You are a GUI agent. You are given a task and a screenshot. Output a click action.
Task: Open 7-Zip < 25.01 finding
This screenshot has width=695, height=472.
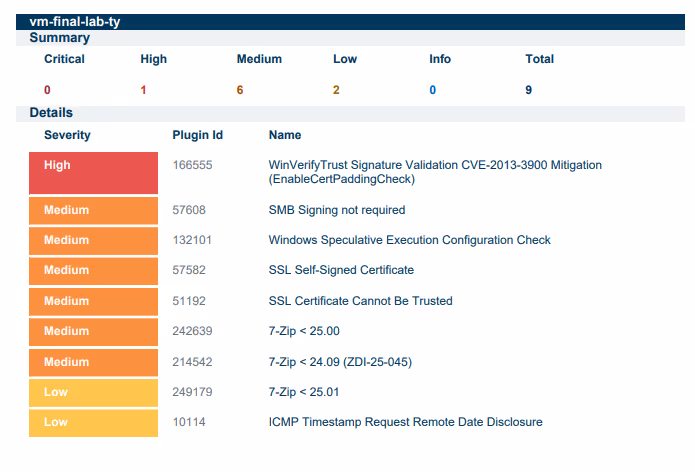(x=304, y=392)
